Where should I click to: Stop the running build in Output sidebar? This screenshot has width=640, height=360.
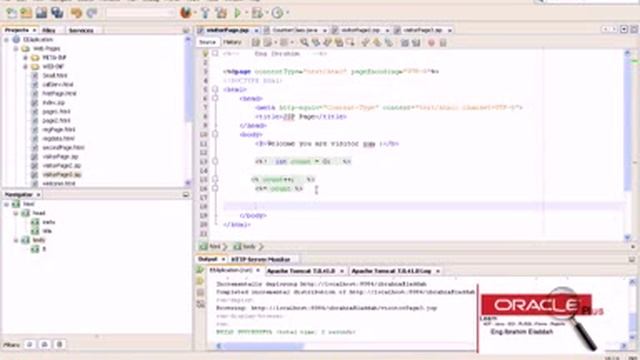pos(200,293)
